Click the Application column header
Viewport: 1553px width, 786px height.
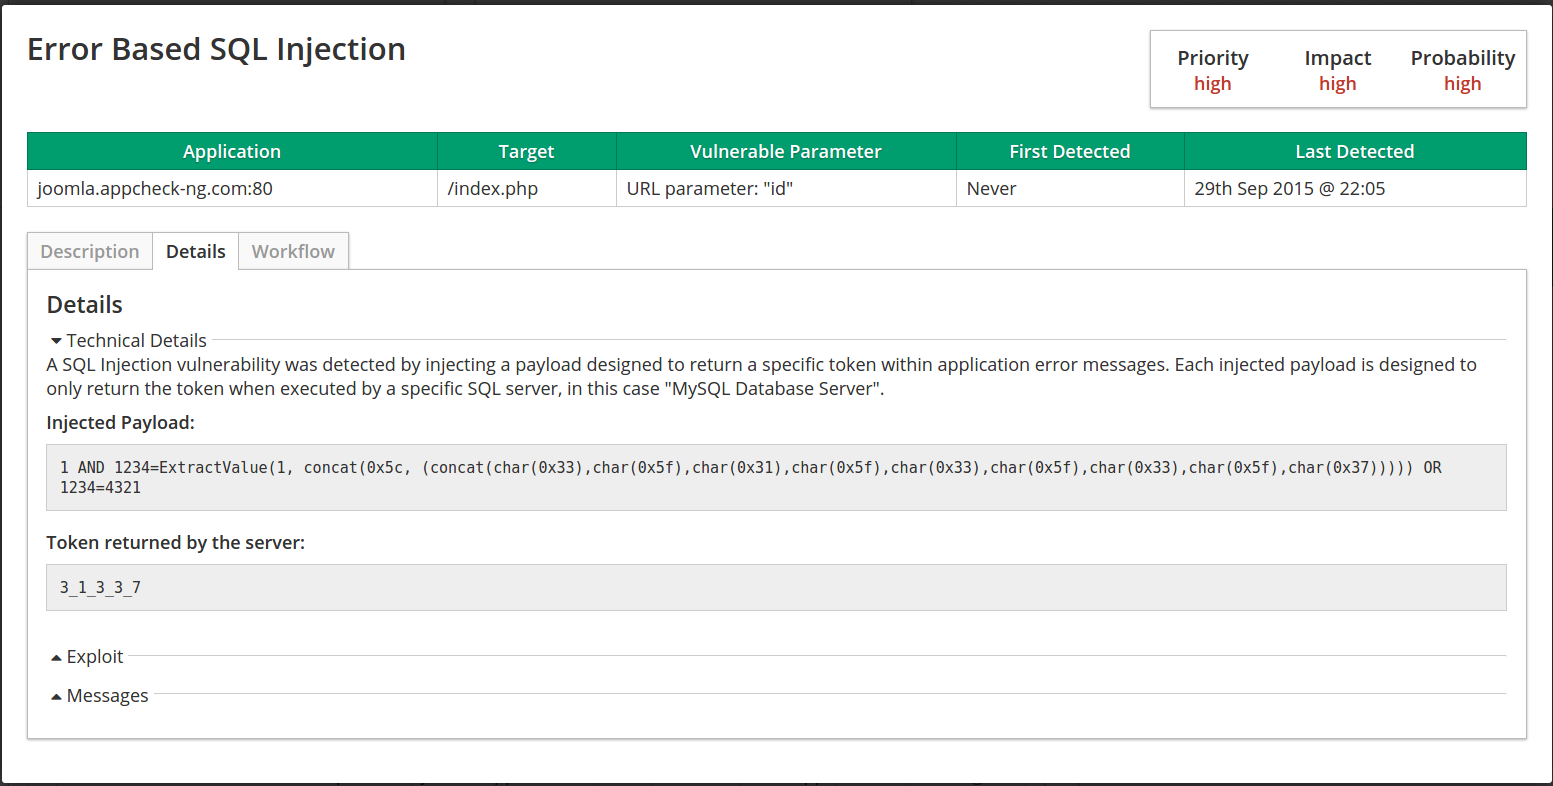(x=232, y=152)
